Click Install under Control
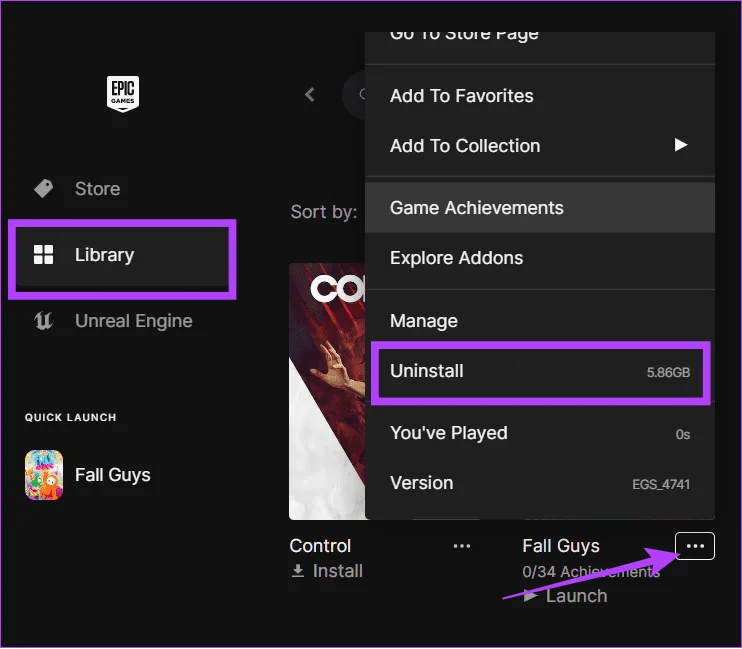The width and height of the screenshot is (742, 649). click(x=337, y=571)
